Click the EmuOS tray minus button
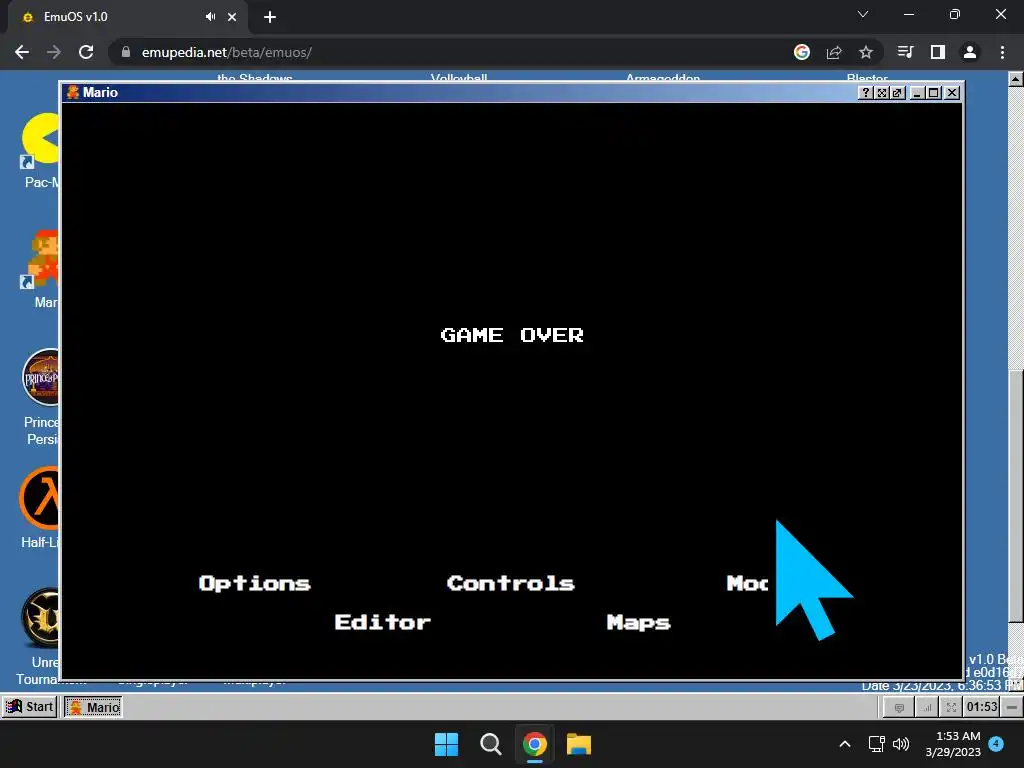Screen dimensions: 1024x768 pyautogui.click(x=1012, y=707)
